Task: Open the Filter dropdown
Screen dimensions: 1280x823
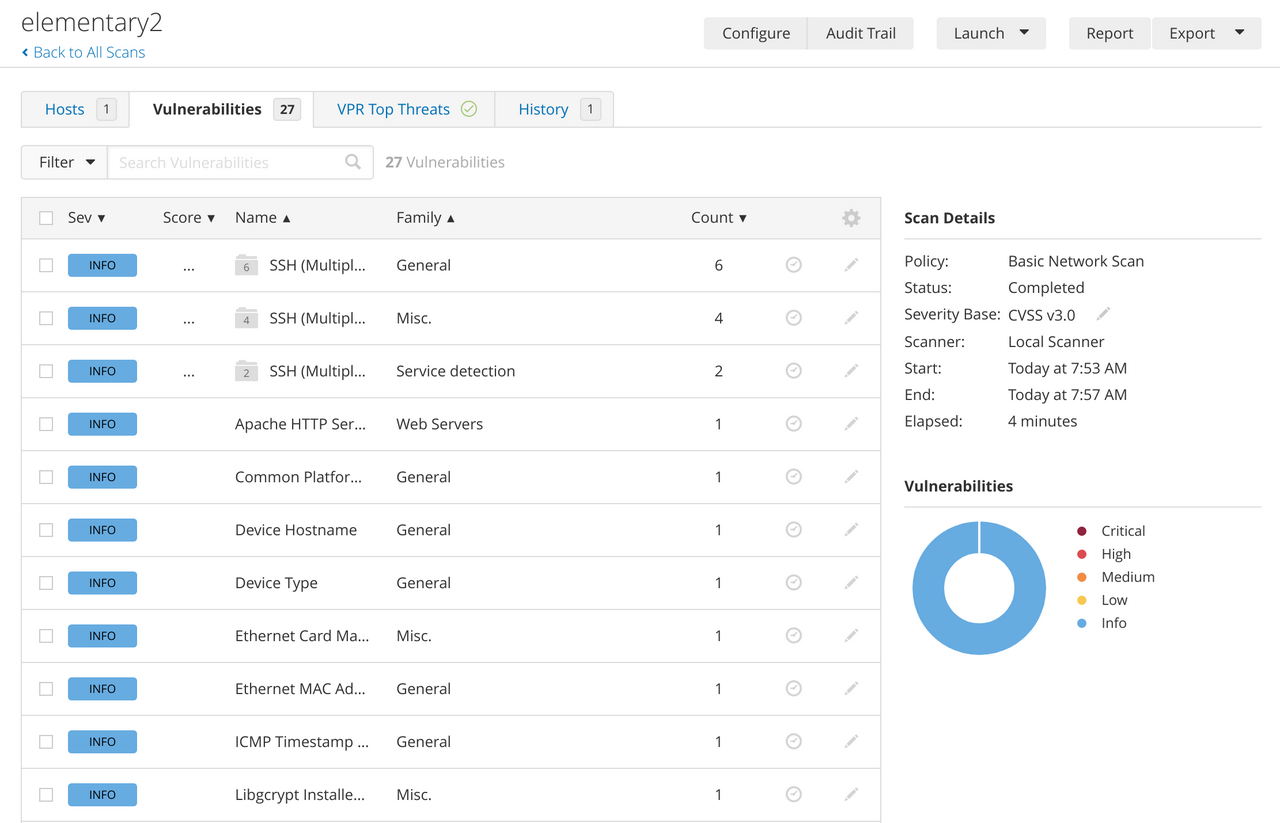Action: click(x=66, y=162)
